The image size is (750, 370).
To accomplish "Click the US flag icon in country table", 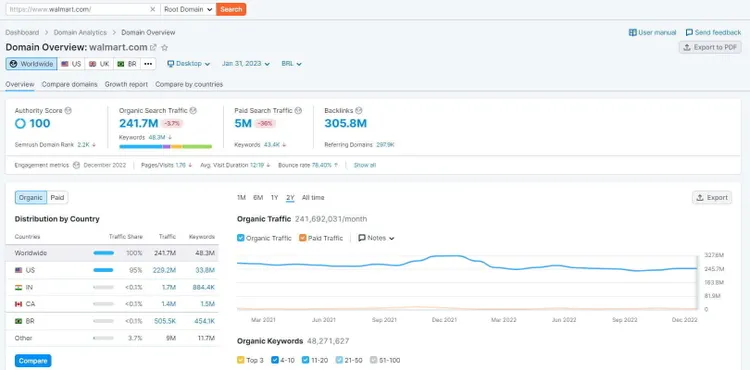I will pyautogui.click(x=19, y=270).
